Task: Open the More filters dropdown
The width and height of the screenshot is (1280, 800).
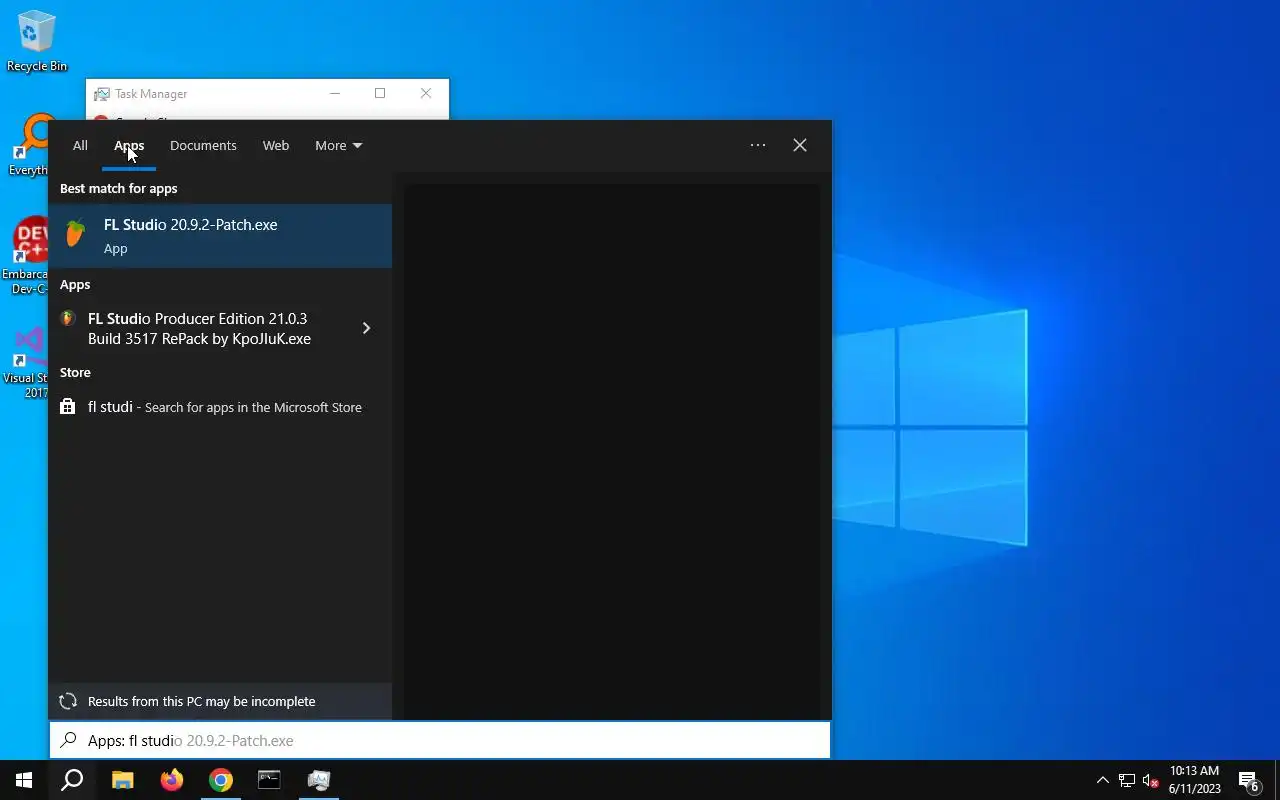Action: 338,145
